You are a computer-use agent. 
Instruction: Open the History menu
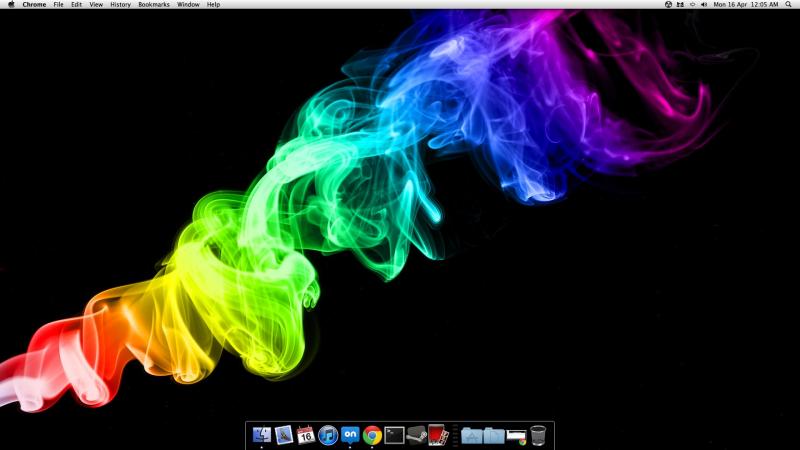[120, 4]
